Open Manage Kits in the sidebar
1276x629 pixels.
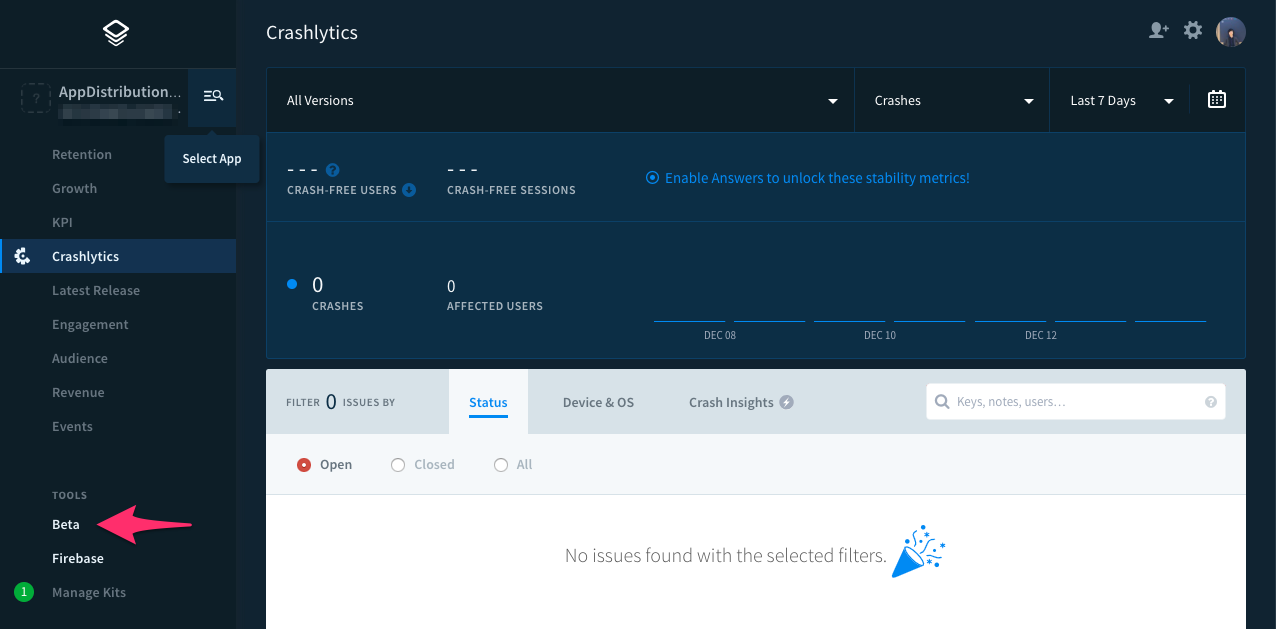click(89, 592)
